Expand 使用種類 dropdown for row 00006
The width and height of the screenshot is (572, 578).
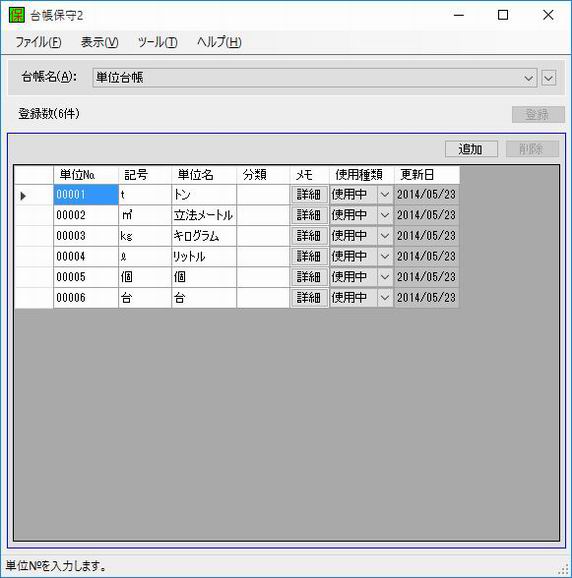click(385, 297)
